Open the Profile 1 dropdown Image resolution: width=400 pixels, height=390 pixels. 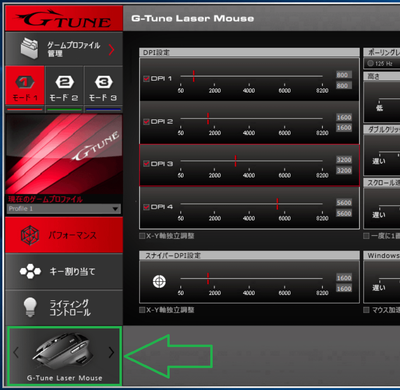coord(64,209)
